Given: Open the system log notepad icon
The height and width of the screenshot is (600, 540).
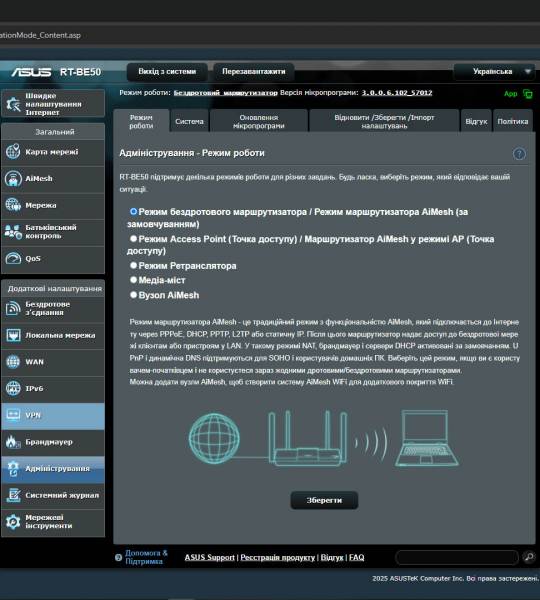Looking at the screenshot, I should (x=13, y=495).
